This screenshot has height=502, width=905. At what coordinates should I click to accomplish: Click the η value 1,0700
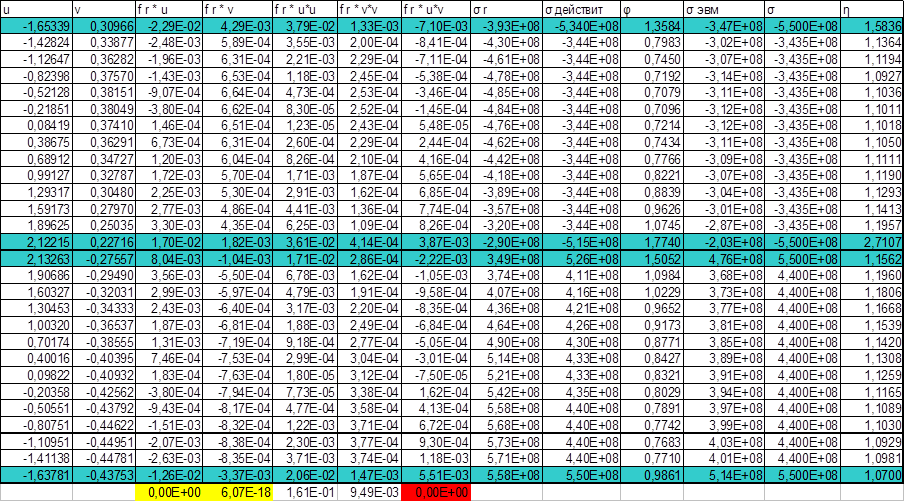(872, 475)
